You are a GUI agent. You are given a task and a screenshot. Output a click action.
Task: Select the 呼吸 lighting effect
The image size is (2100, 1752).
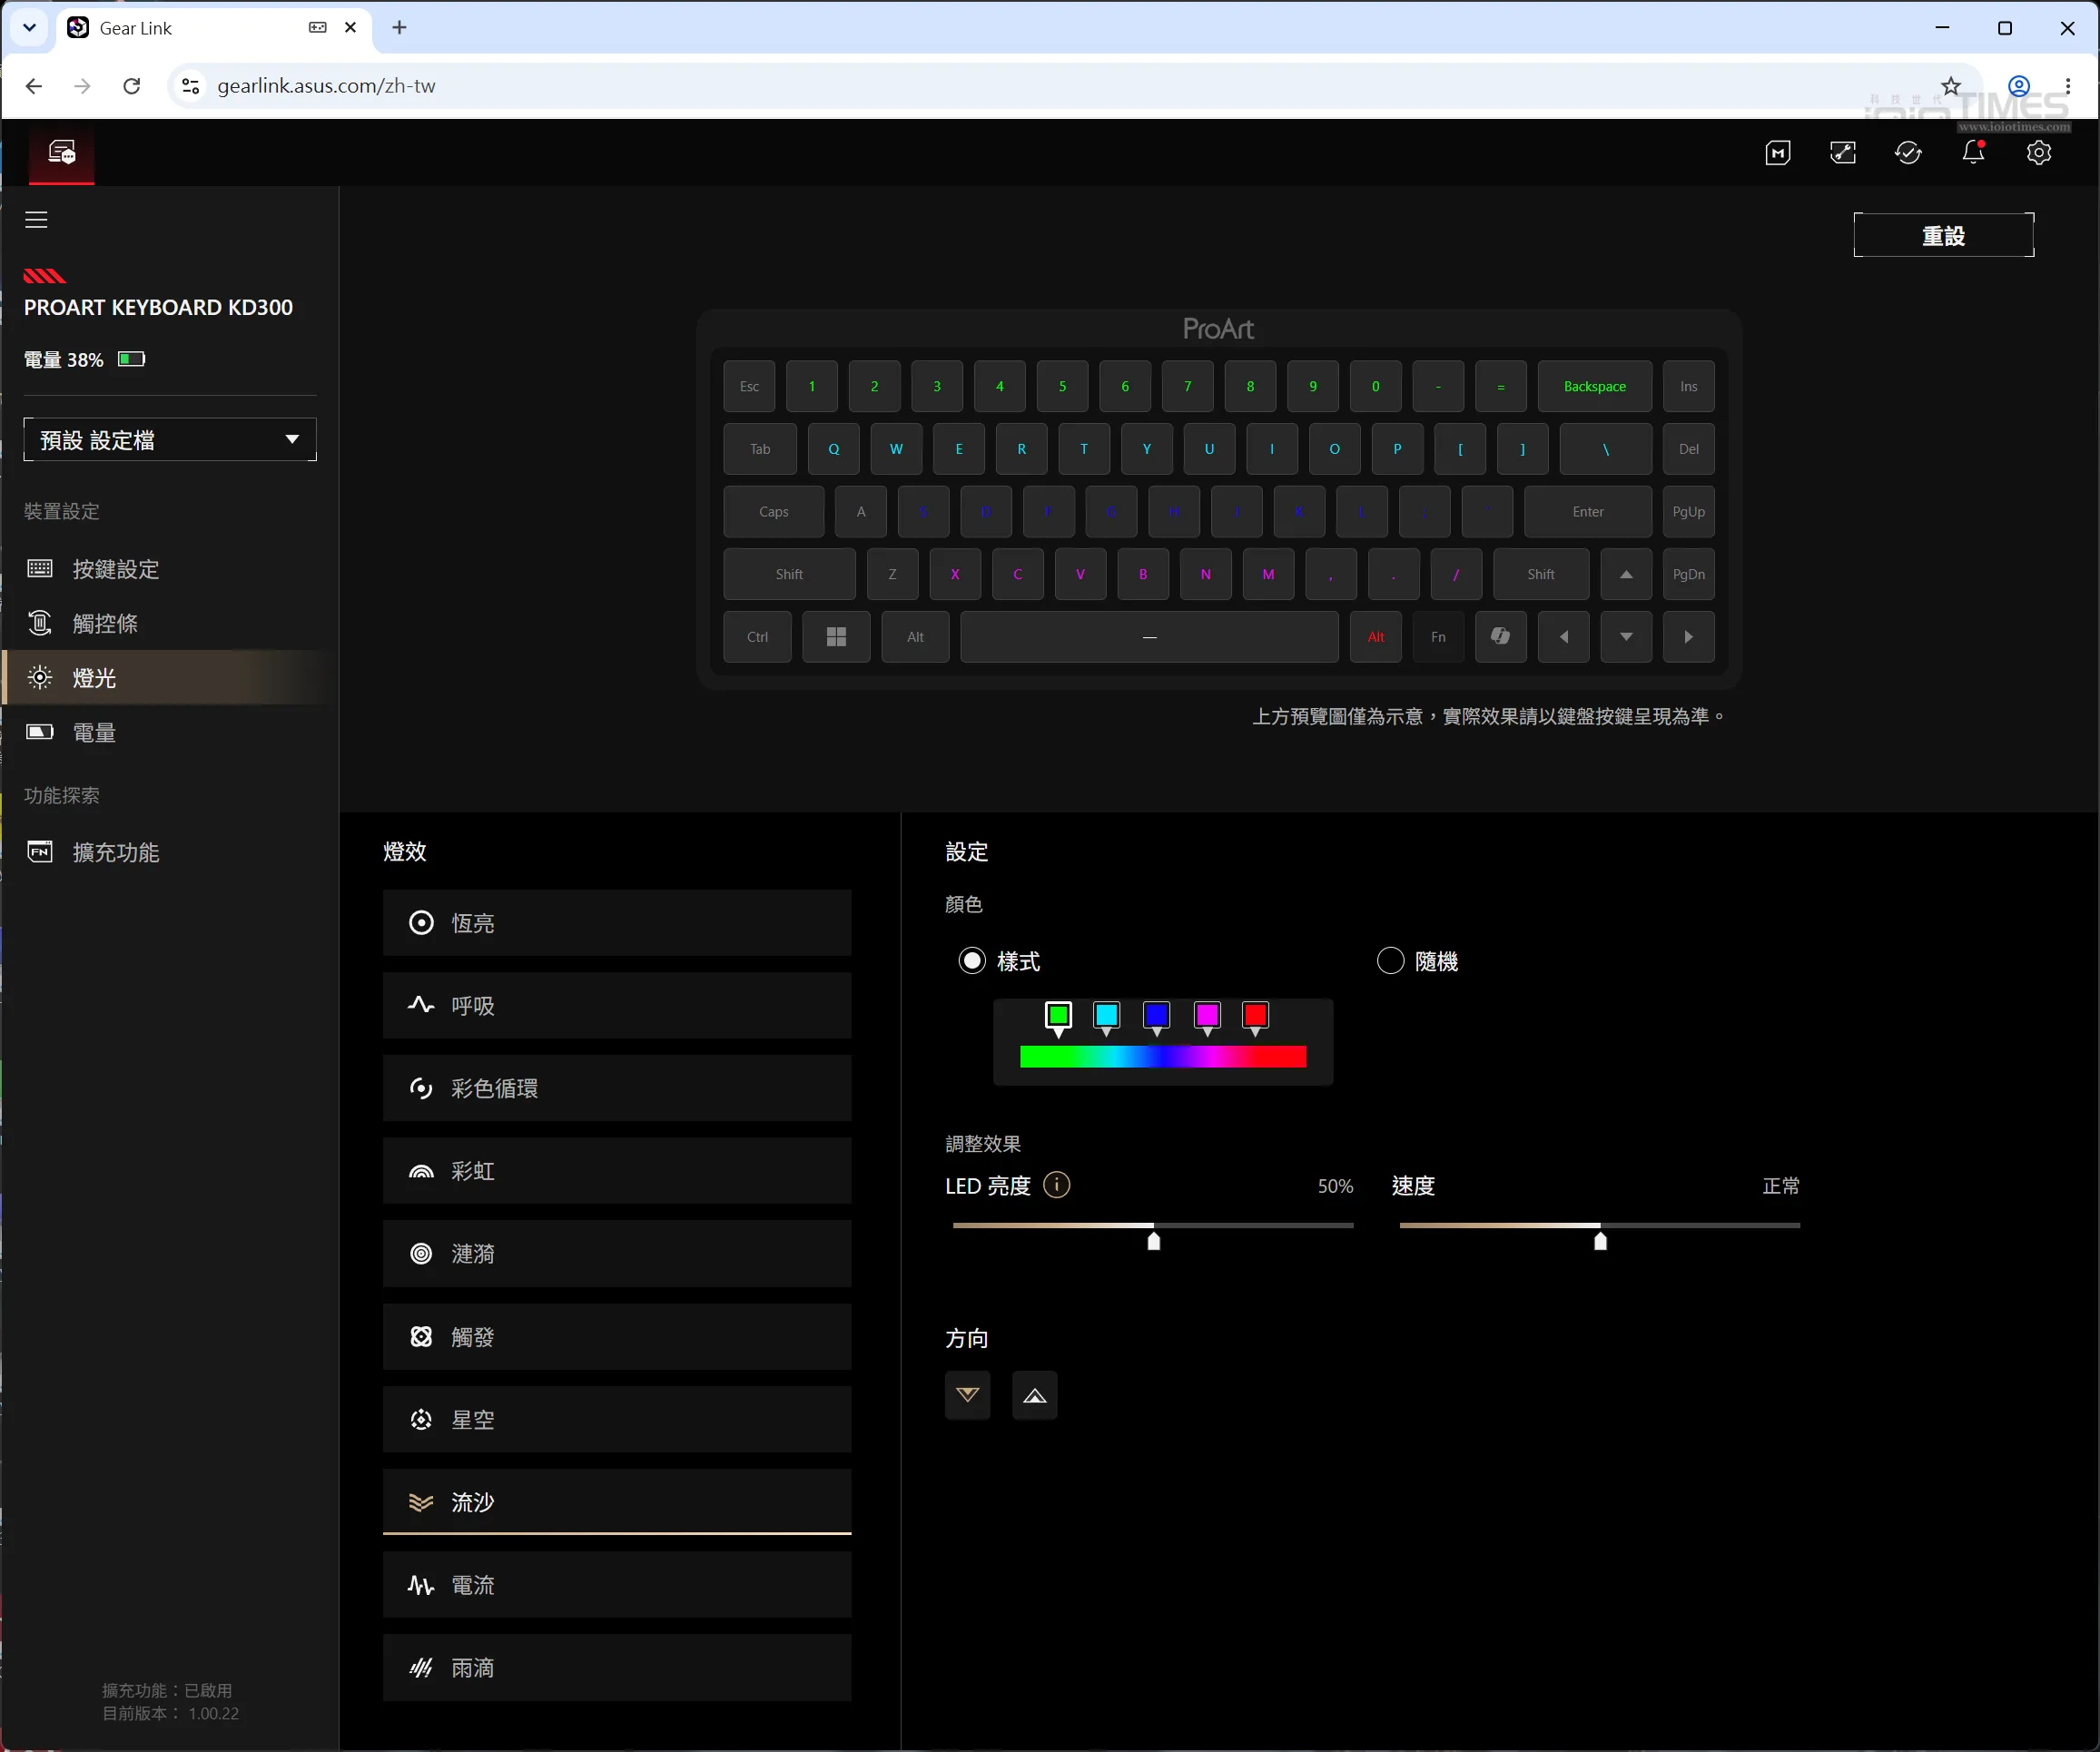point(617,1005)
